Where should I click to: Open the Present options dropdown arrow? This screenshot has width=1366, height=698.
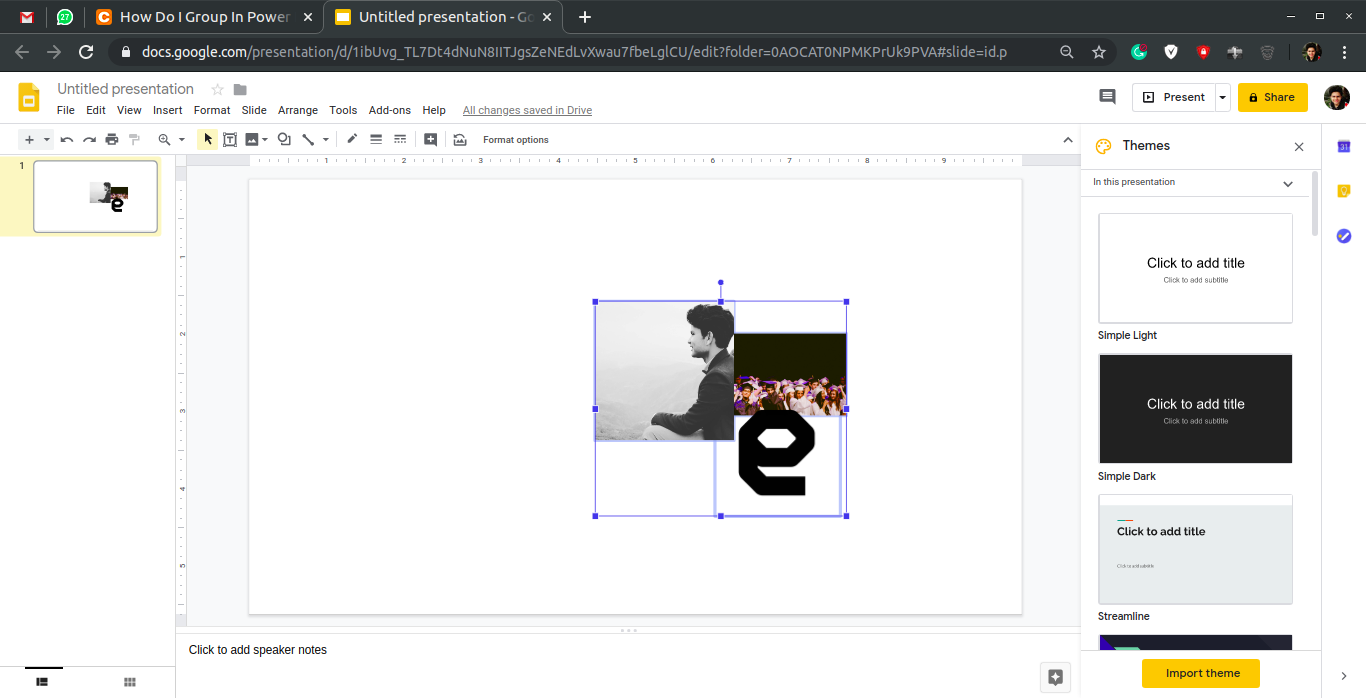tap(1223, 97)
